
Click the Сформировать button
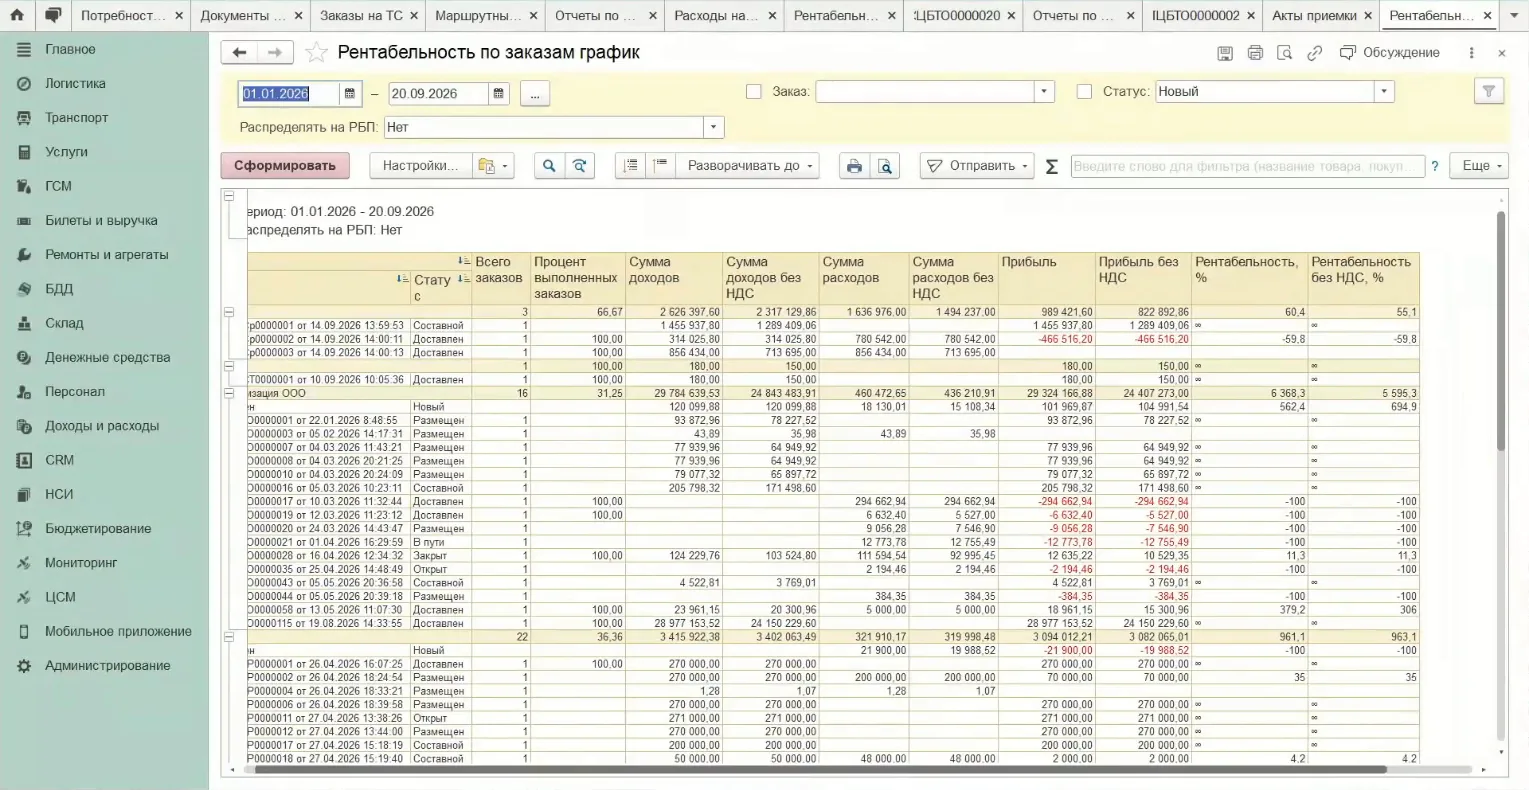(285, 166)
